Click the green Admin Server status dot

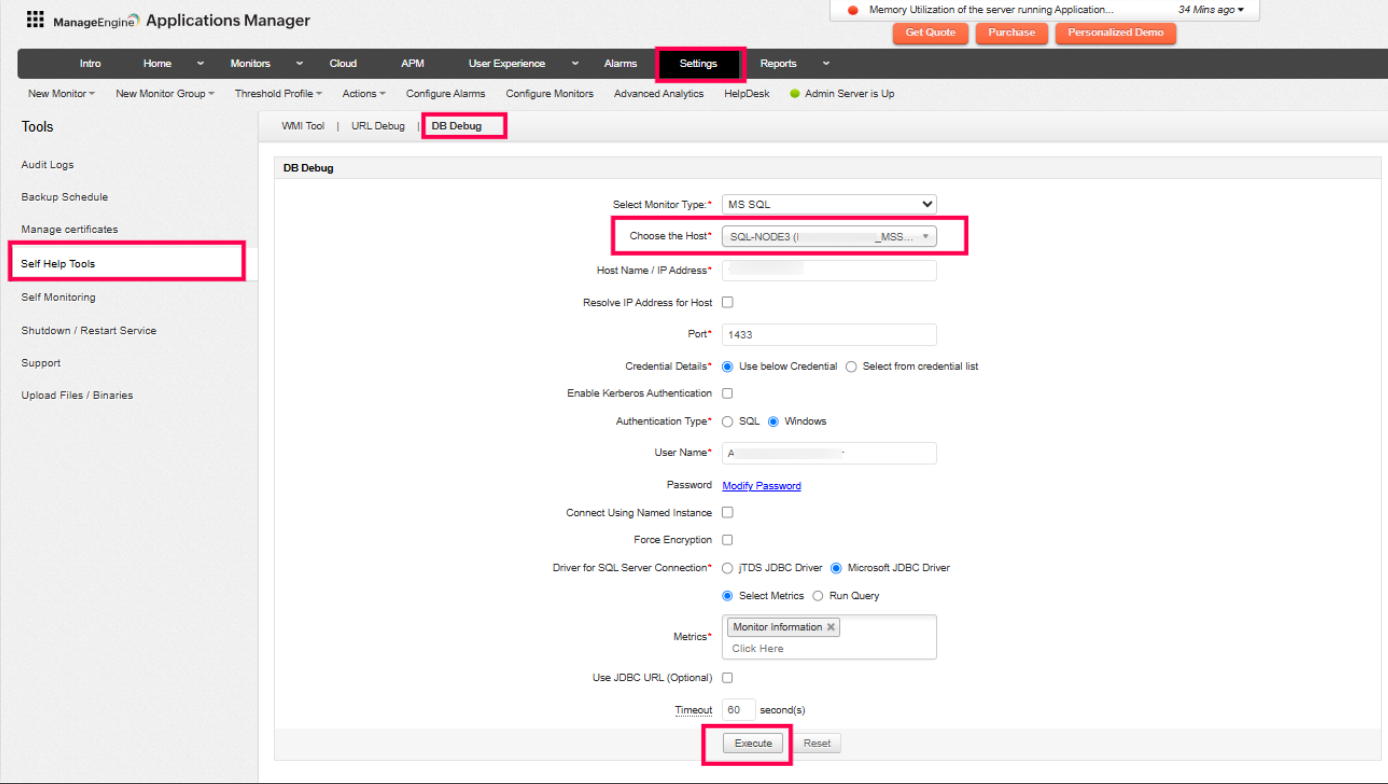pos(795,94)
